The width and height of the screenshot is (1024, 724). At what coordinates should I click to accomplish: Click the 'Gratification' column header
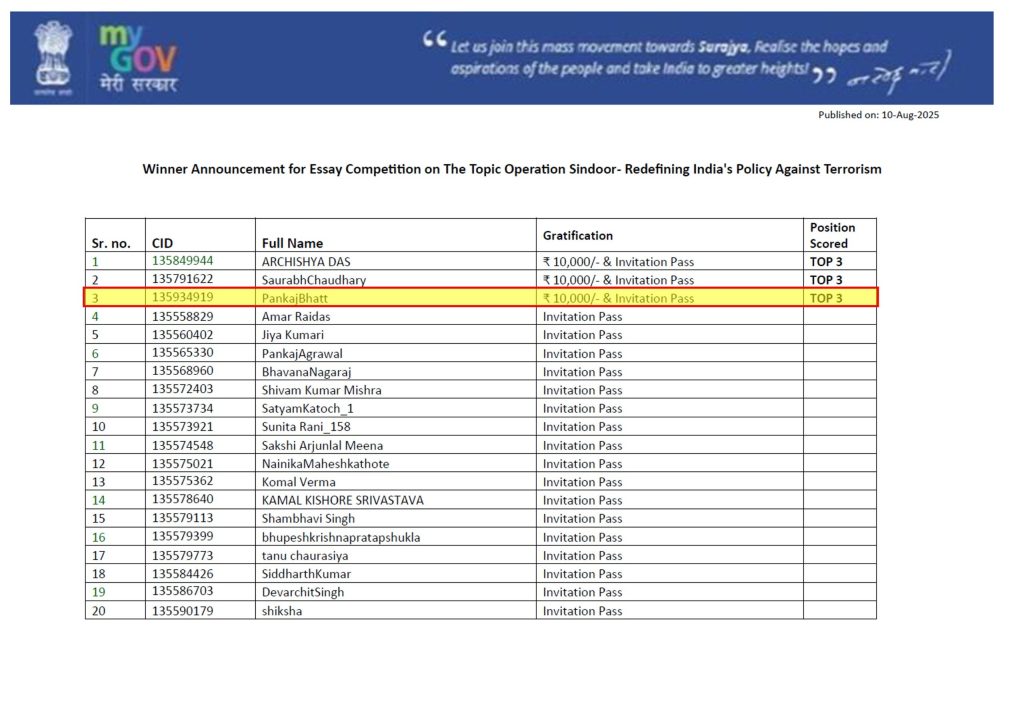(x=578, y=236)
